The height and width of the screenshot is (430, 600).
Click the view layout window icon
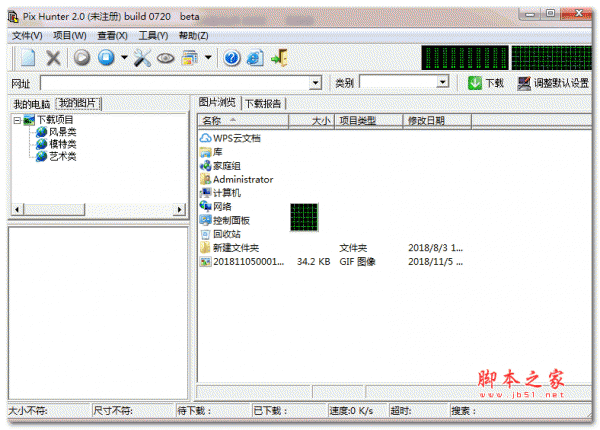[190, 58]
